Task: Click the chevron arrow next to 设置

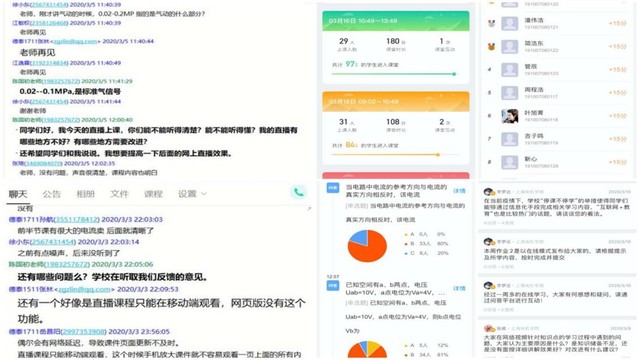Action: pyautogui.click(x=204, y=194)
